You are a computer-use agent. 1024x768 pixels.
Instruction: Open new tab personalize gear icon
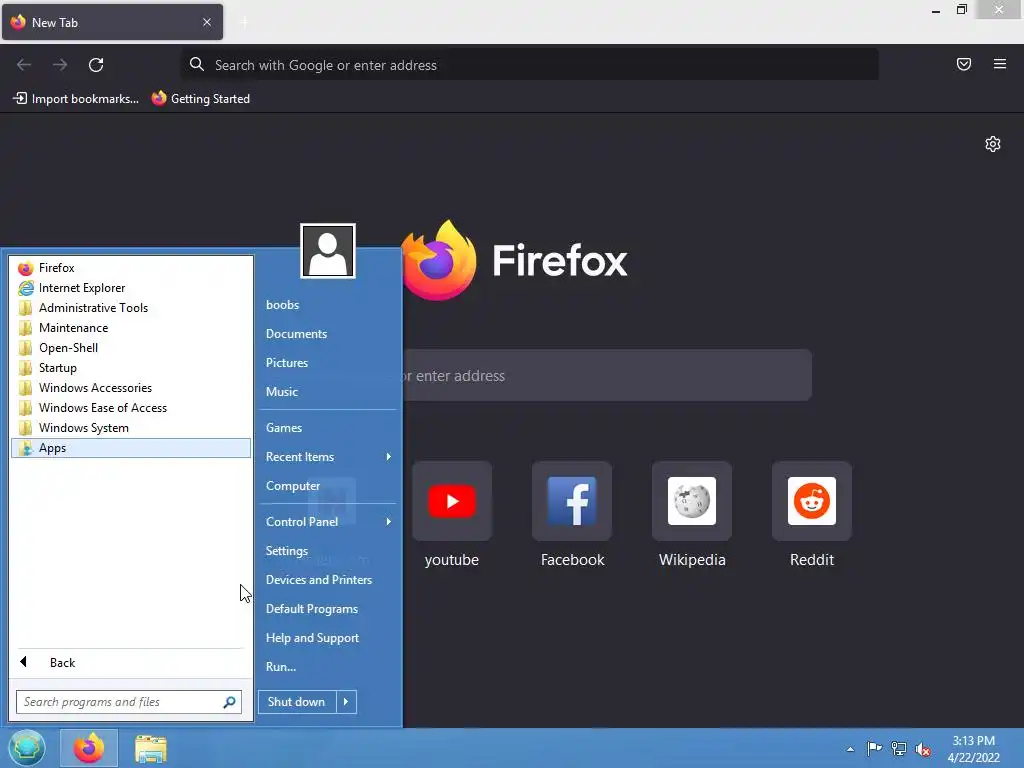coord(993,144)
